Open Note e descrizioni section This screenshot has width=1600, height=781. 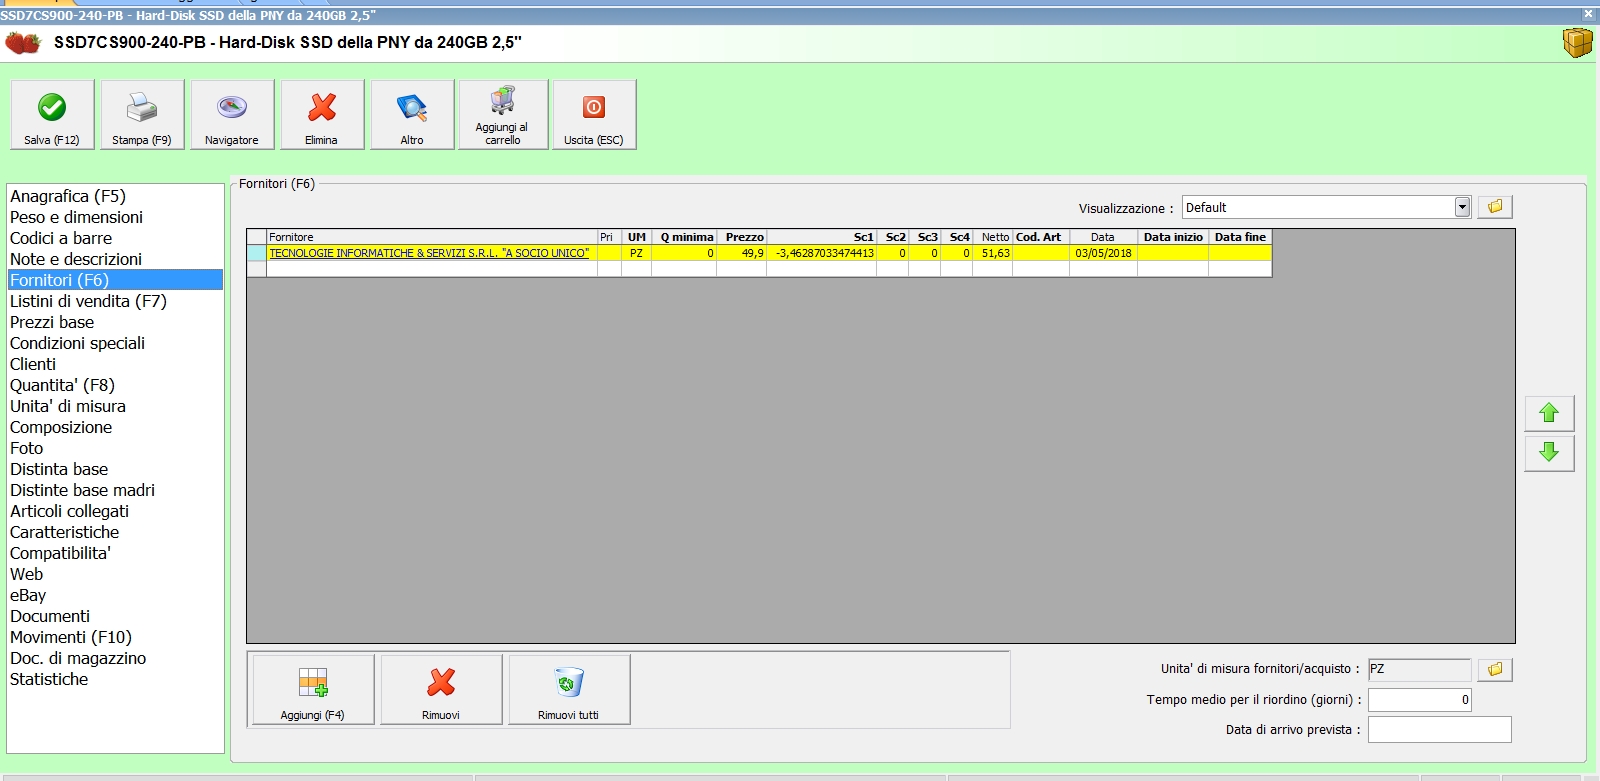115,259
